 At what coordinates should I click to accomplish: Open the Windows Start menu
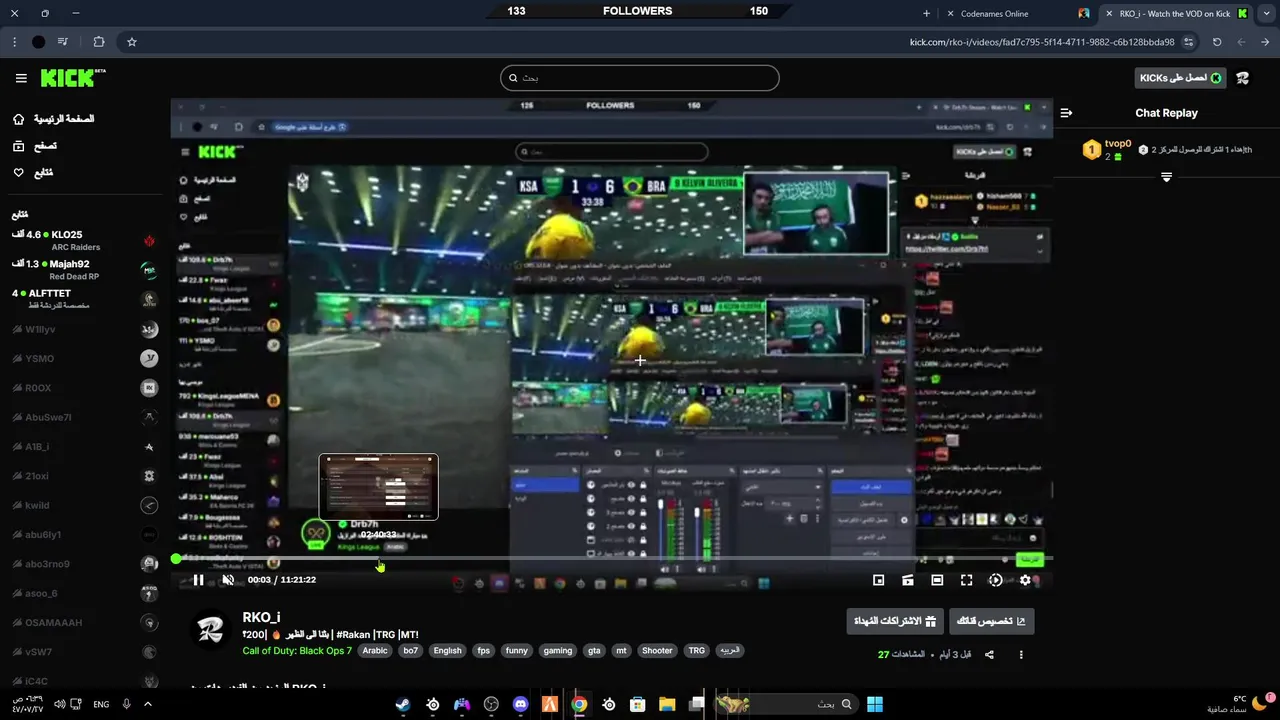(x=875, y=704)
